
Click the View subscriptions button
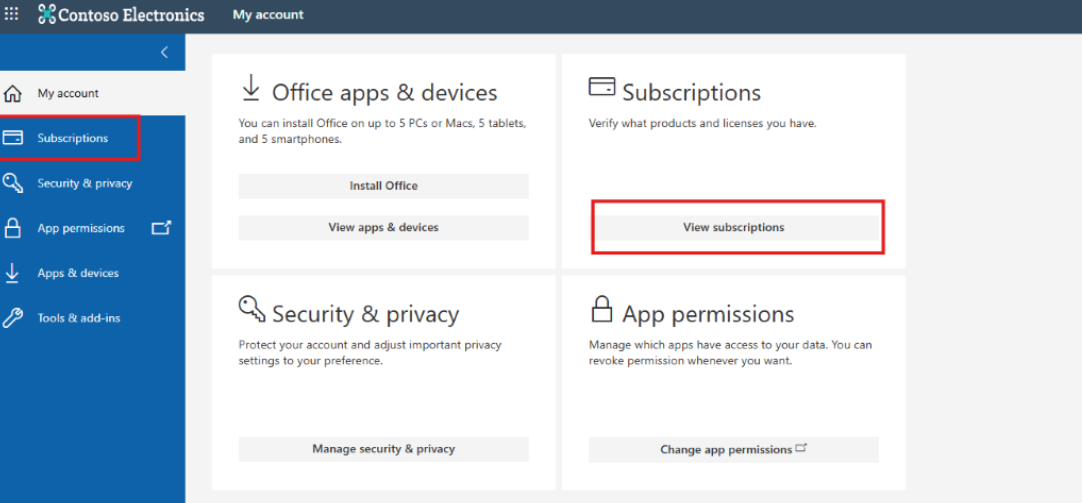734,228
